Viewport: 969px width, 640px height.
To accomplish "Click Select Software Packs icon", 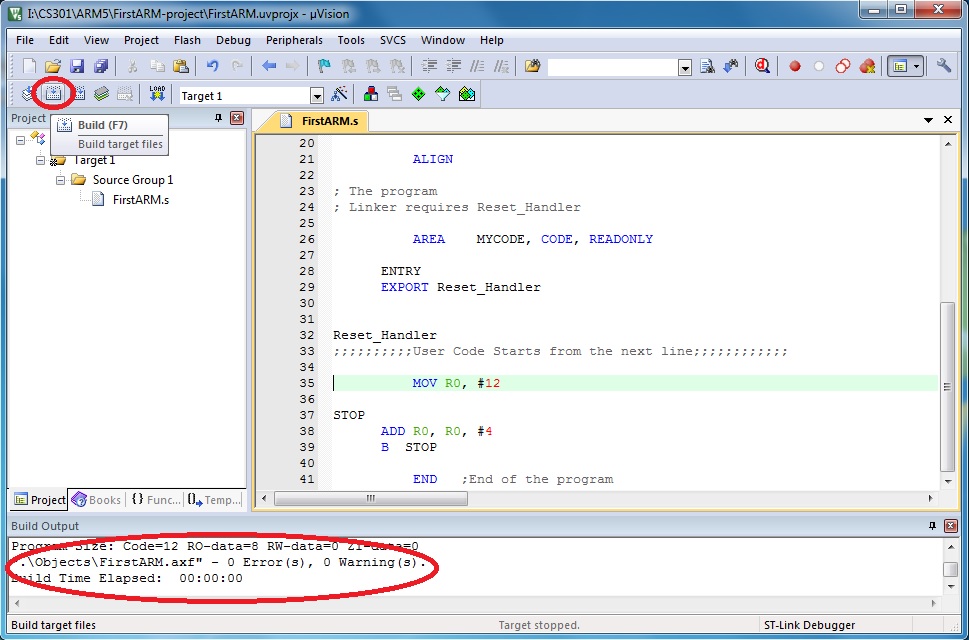I will (443, 95).
